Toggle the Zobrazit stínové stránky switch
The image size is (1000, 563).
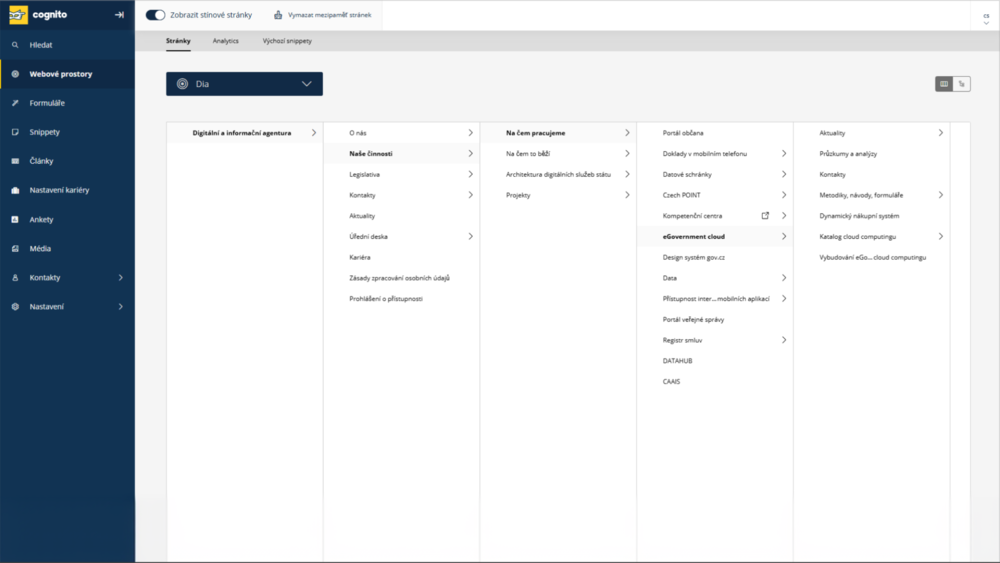155,15
